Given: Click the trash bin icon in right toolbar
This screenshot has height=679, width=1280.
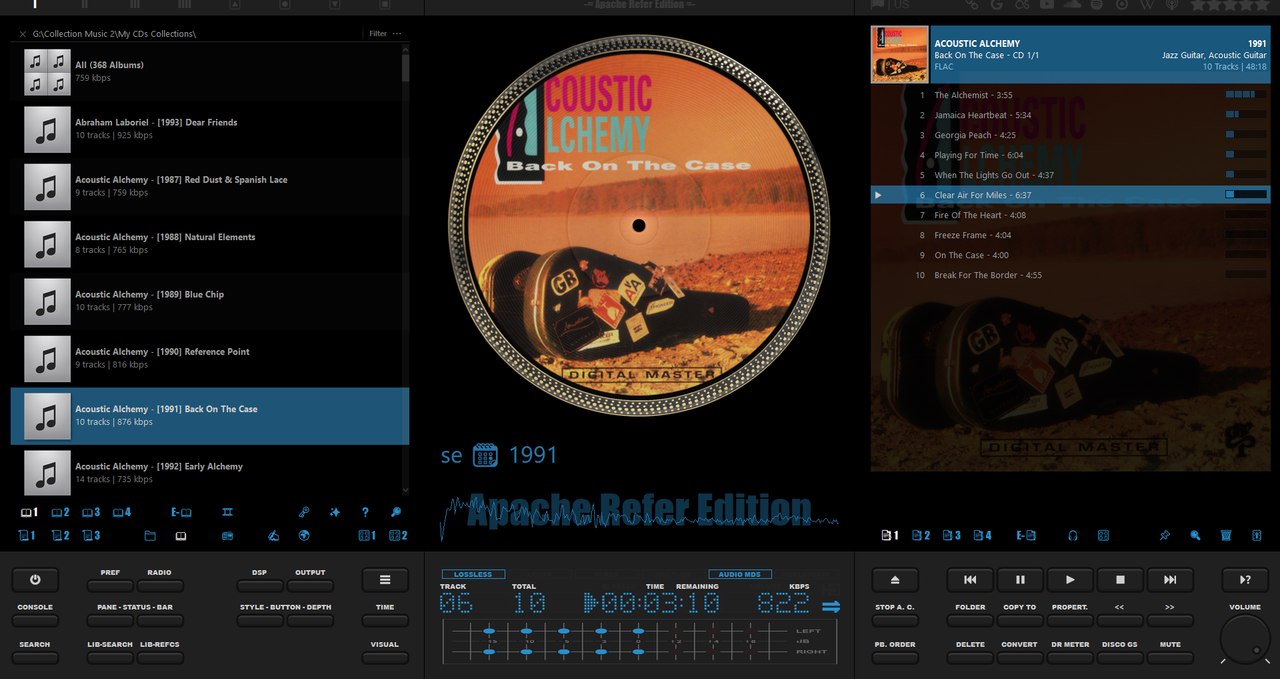Looking at the screenshot, I should tap(1226, 536).
